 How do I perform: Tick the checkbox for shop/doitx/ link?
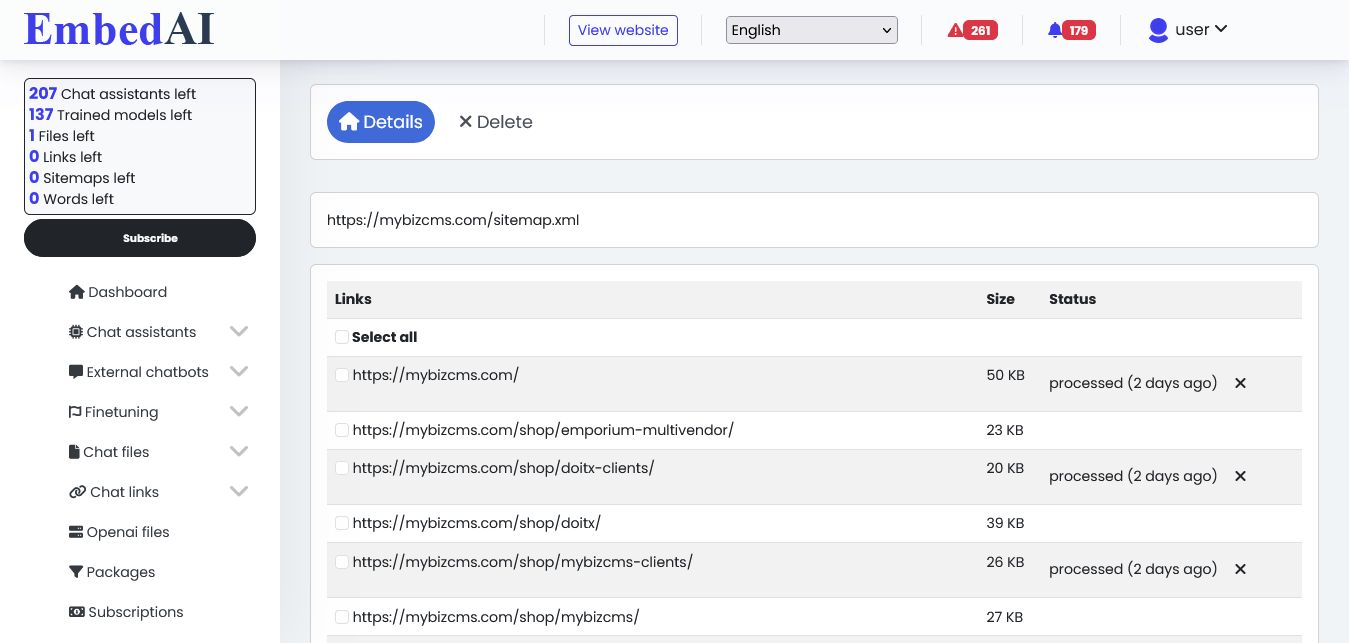coord(342,523)
